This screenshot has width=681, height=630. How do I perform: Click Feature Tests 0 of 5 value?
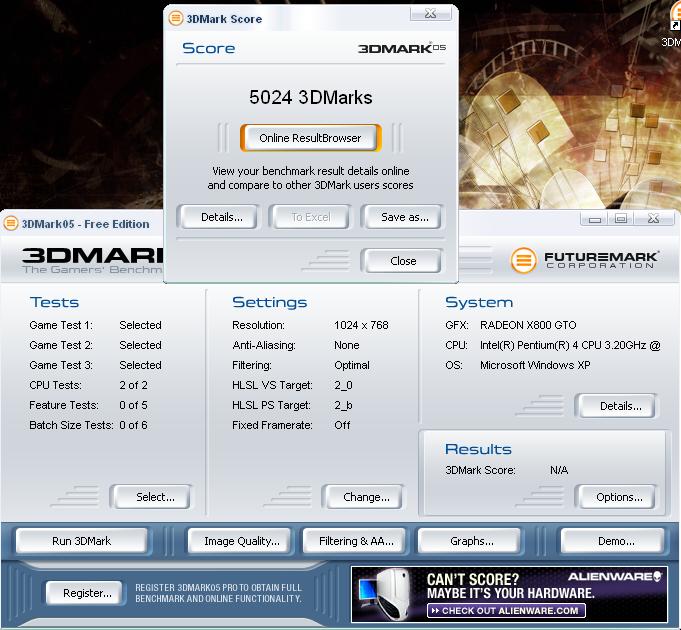point(133,405)
